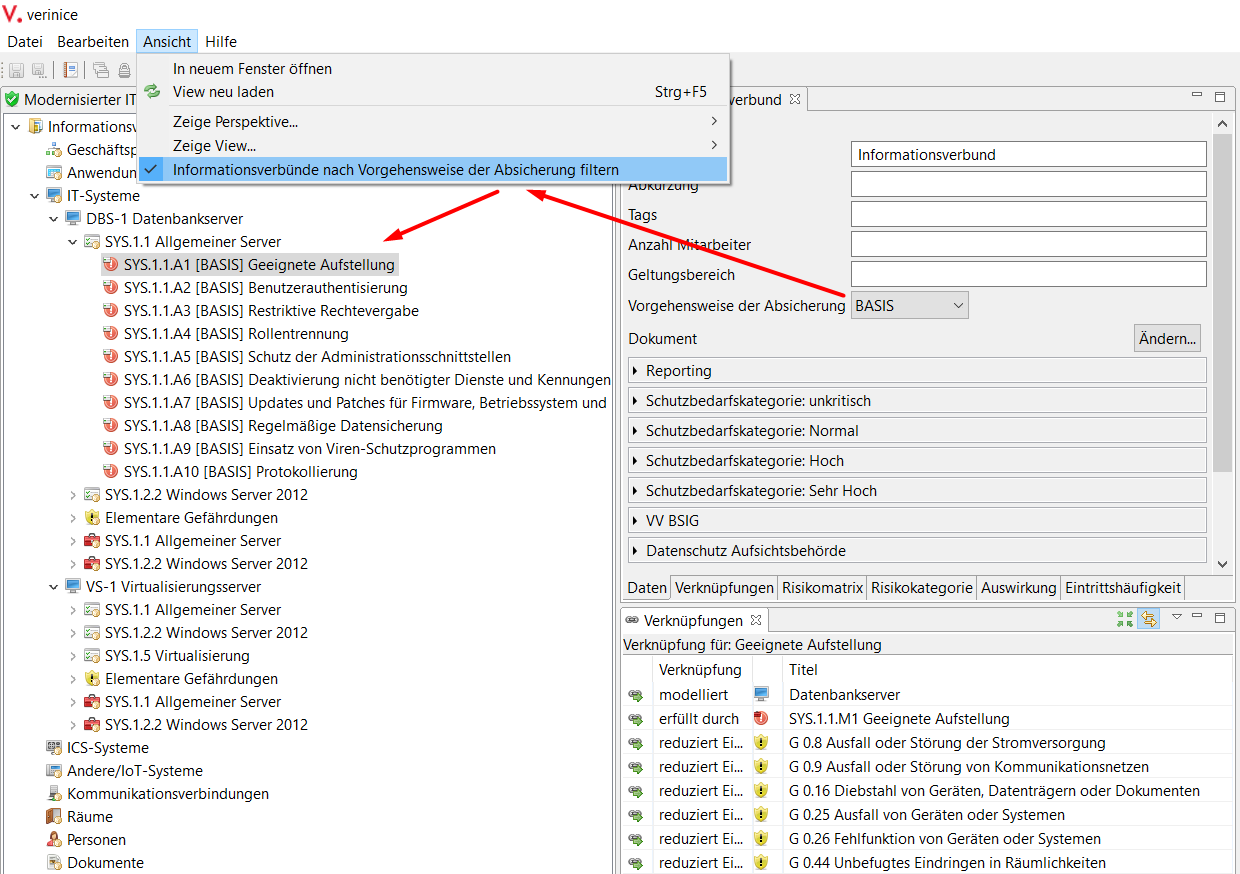Click the stacked windows toolbar icon
1240x874 pixels.
[x=101, y=70]
